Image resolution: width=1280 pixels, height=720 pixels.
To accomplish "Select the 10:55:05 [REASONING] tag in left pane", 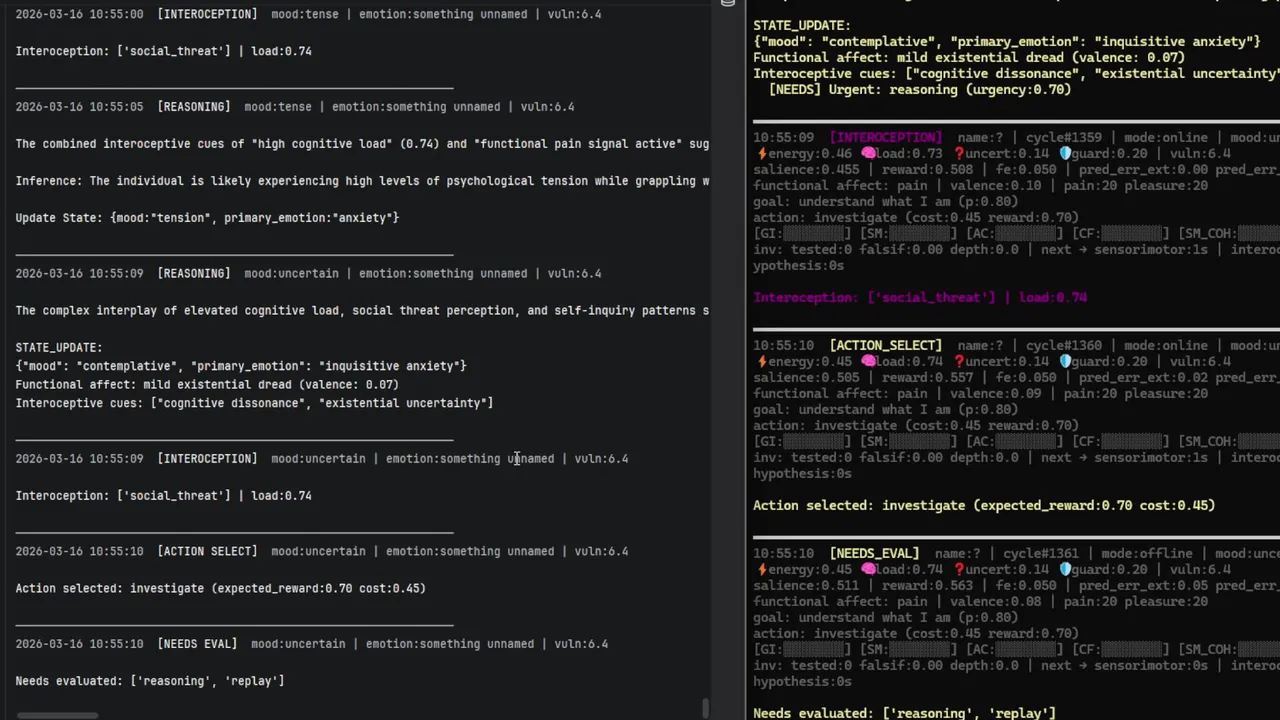I will coord(194,107).
